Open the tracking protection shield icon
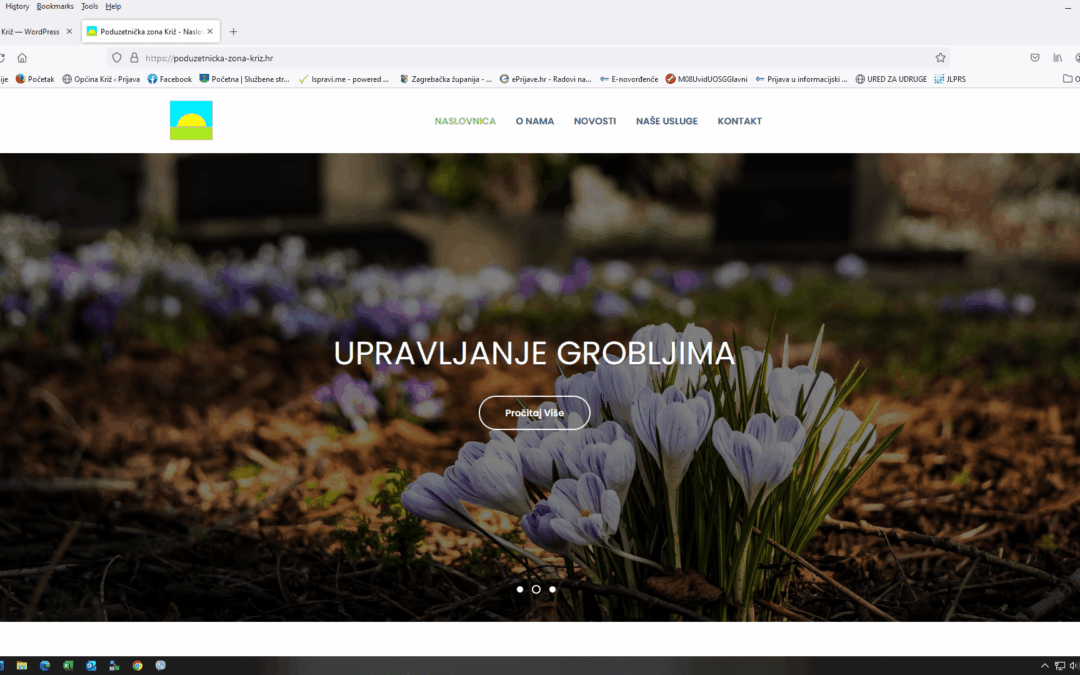 point(117,58)
